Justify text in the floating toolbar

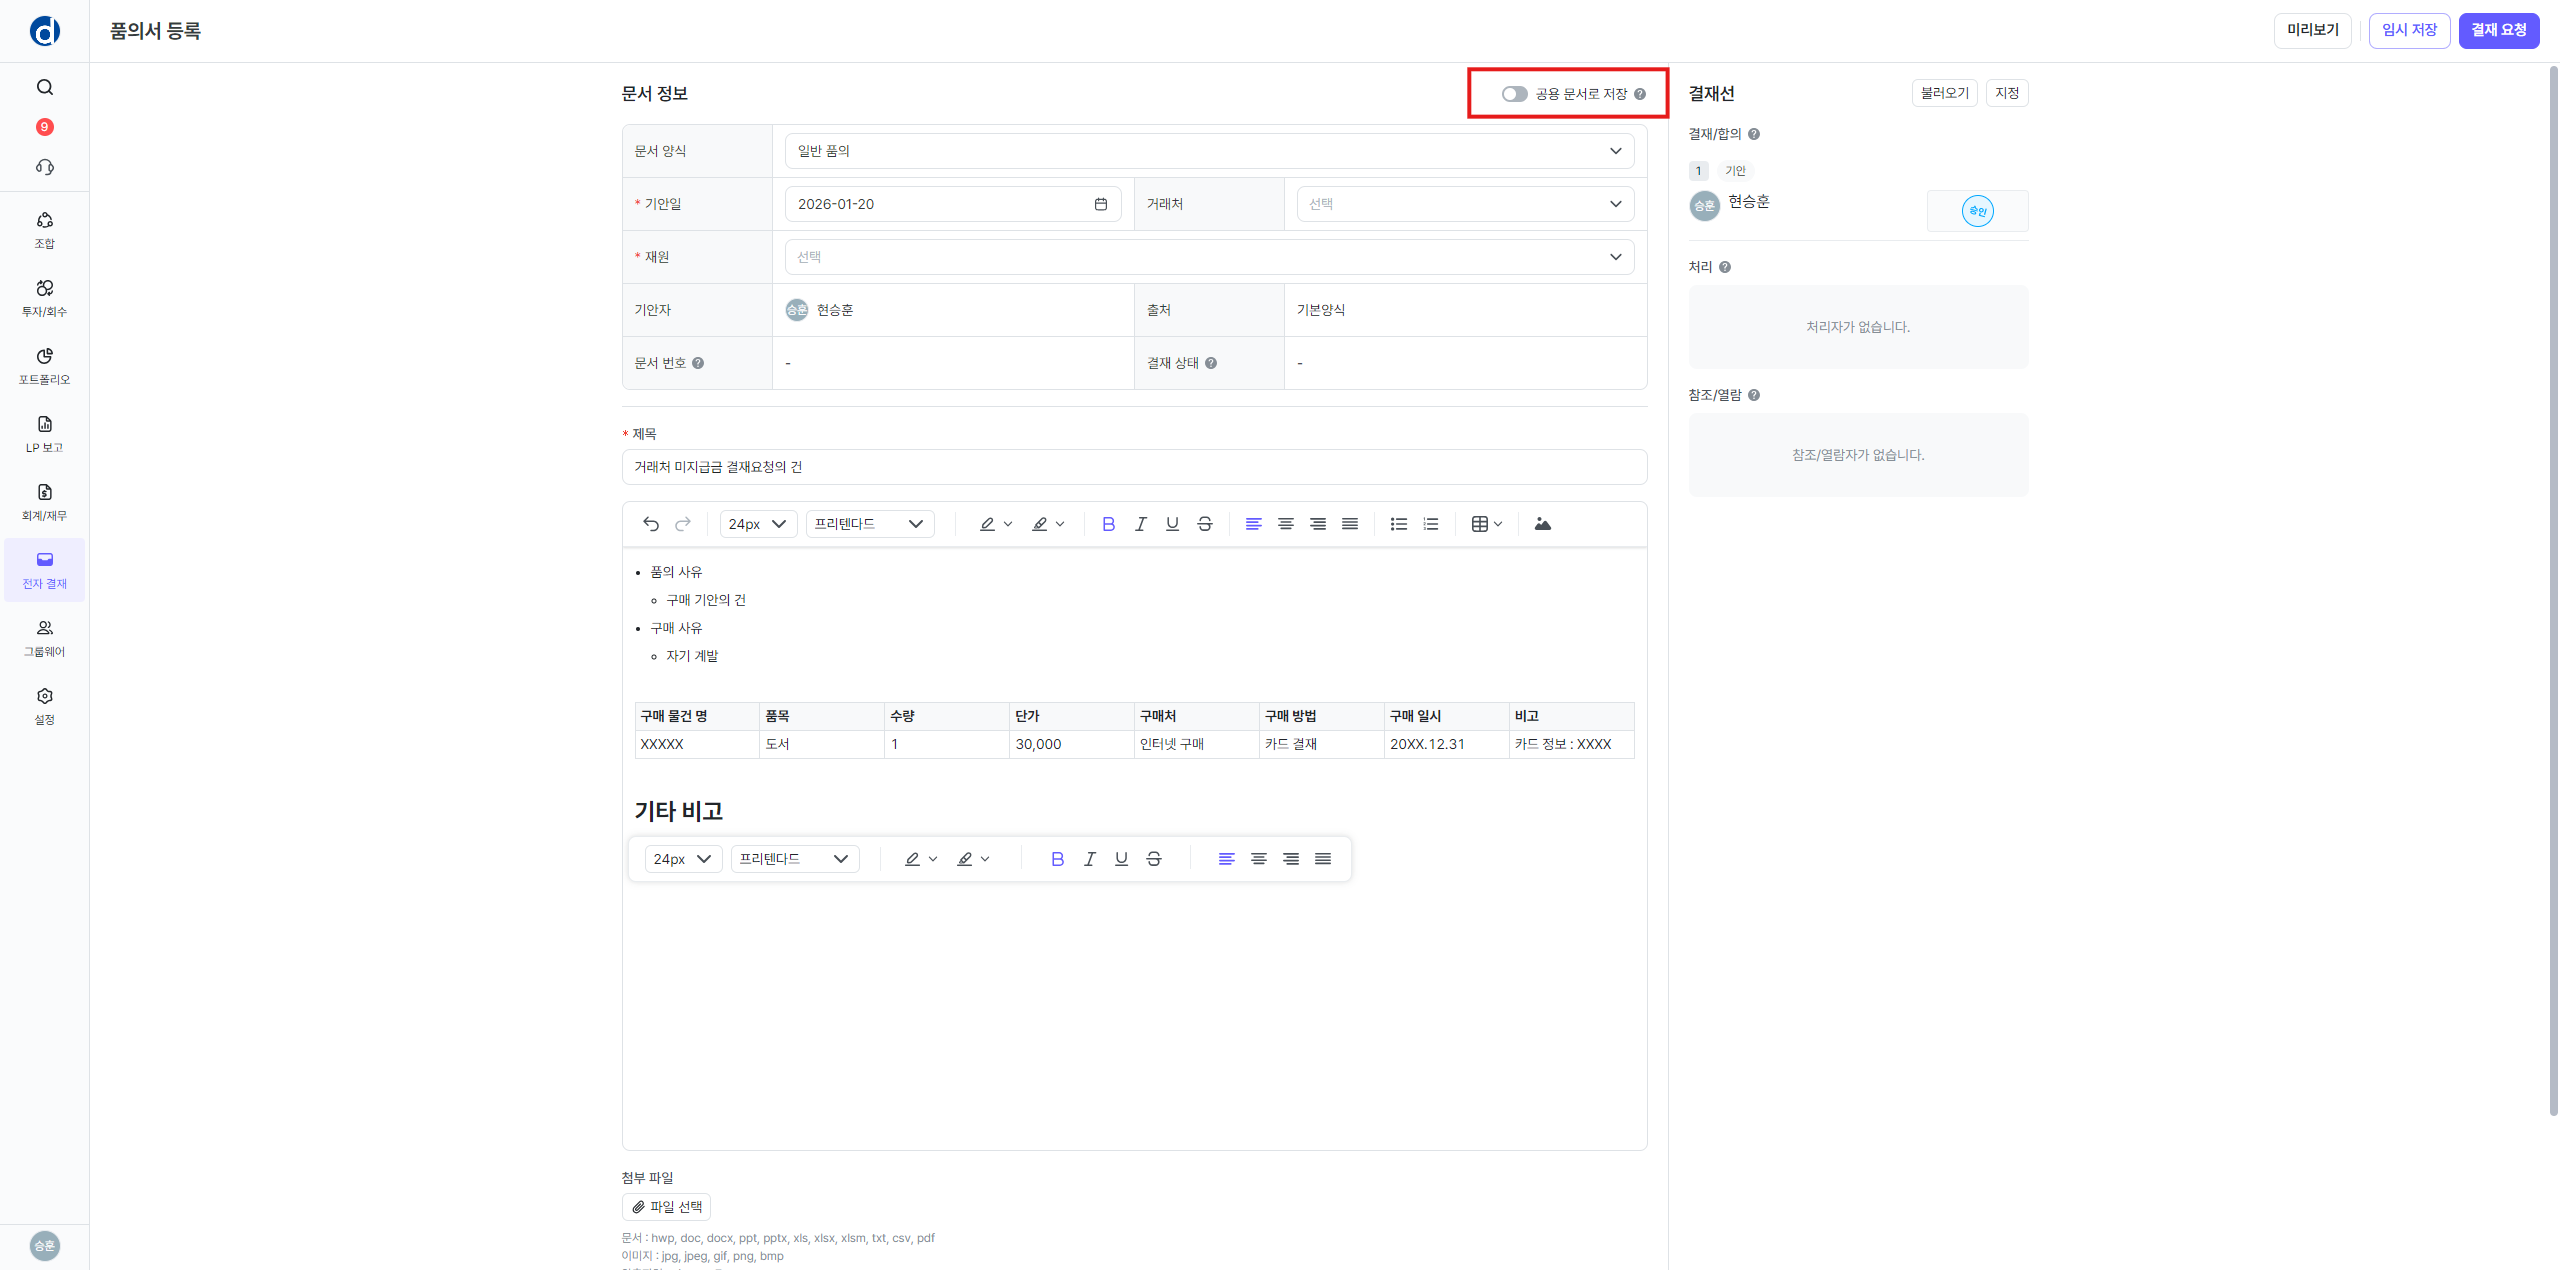coord(1323,859)
